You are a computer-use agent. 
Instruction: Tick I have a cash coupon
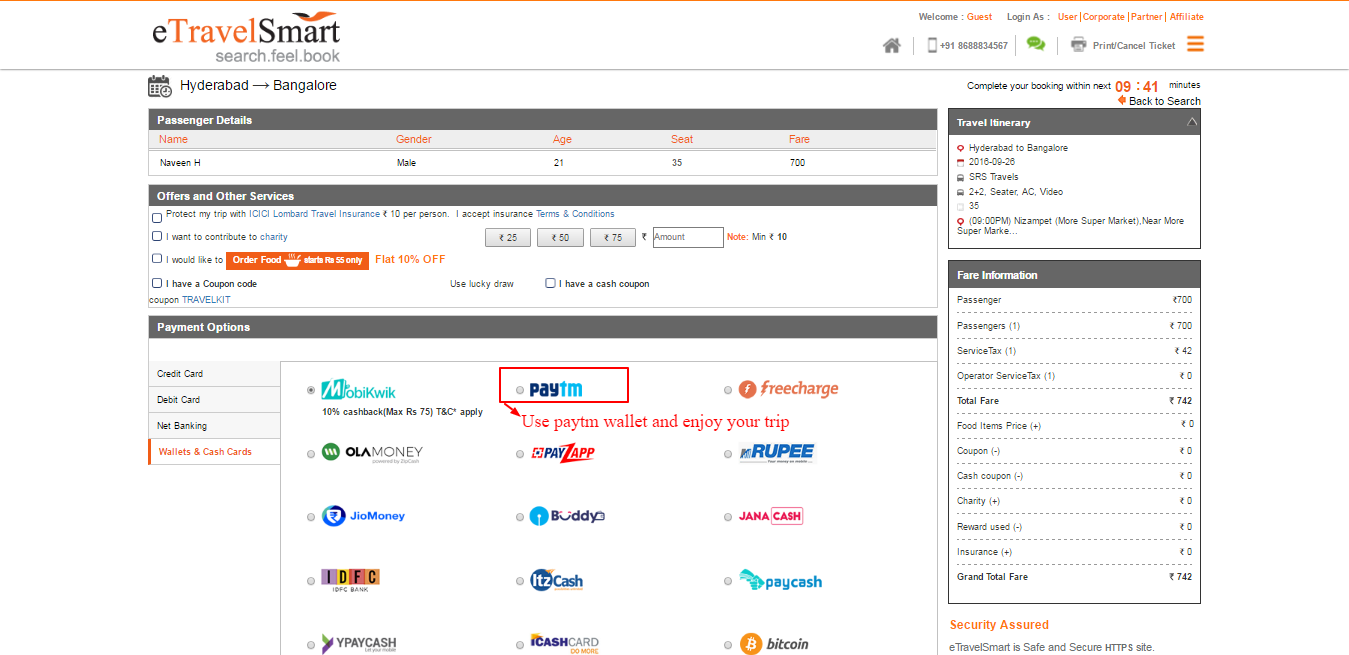[550, 283]
